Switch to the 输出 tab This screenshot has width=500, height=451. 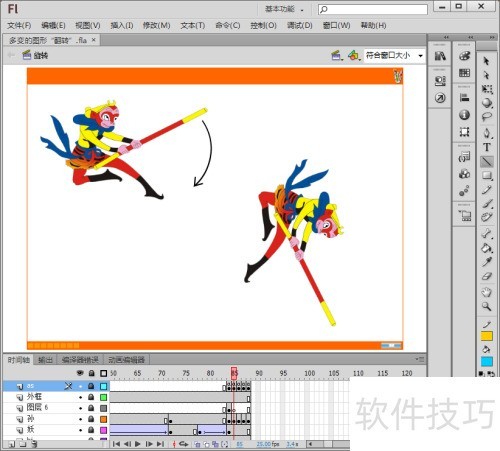tap(45, 360)
